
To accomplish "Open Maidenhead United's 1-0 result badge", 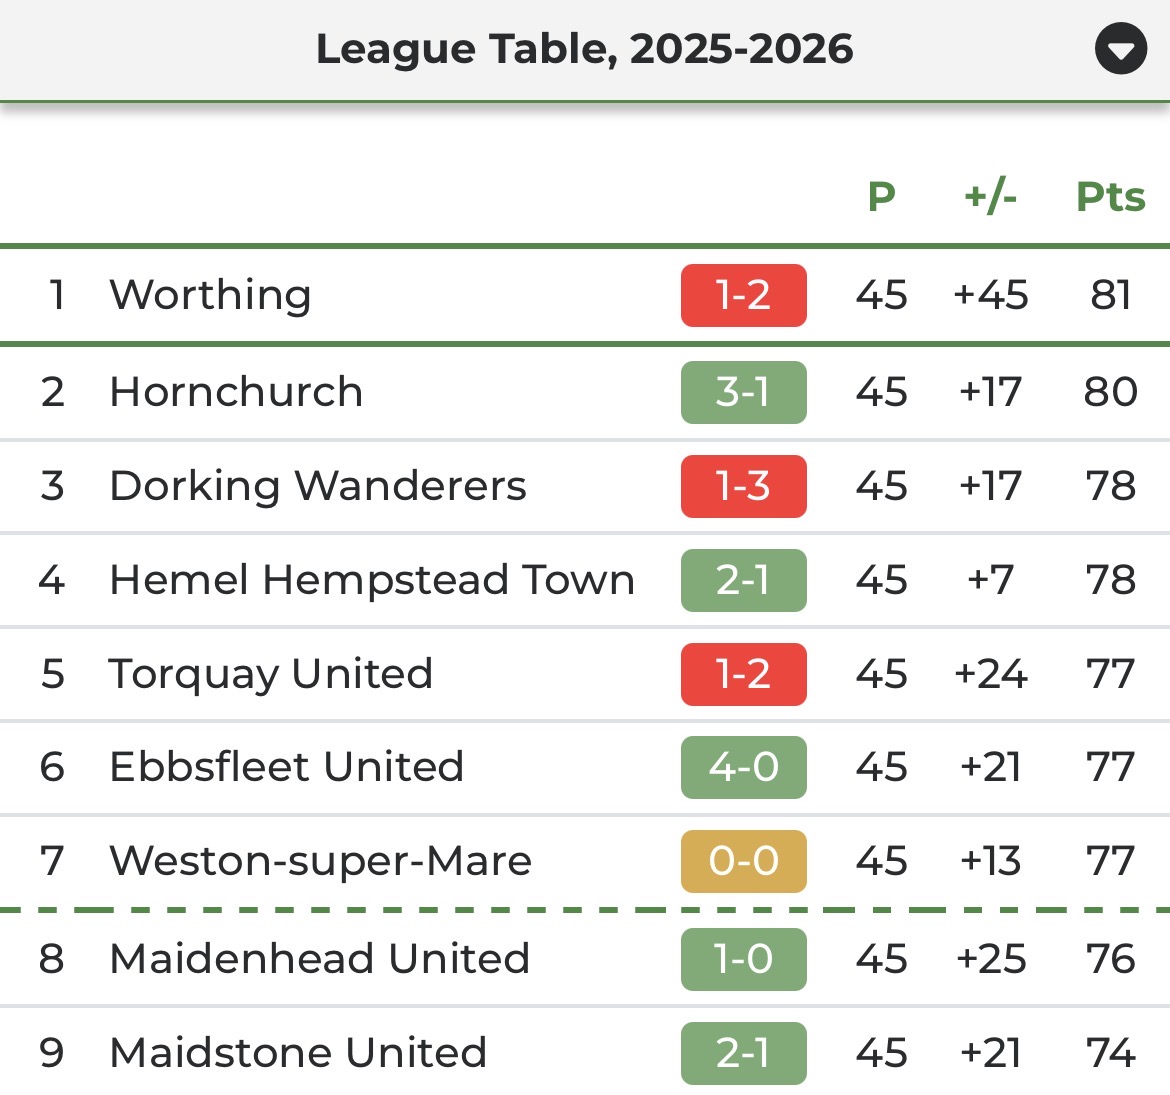I will point(743,959).
